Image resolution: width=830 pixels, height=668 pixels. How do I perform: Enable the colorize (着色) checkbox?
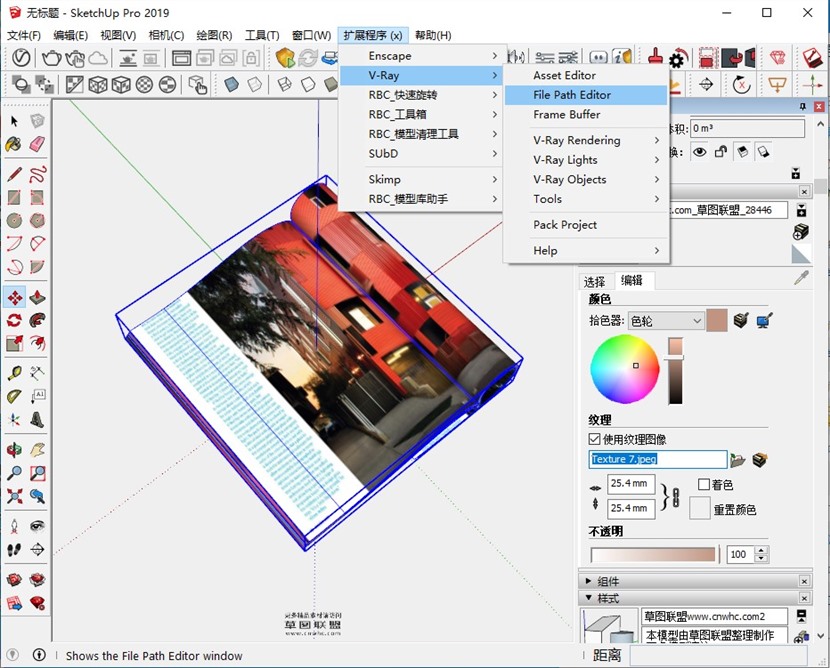pos(703,484)
